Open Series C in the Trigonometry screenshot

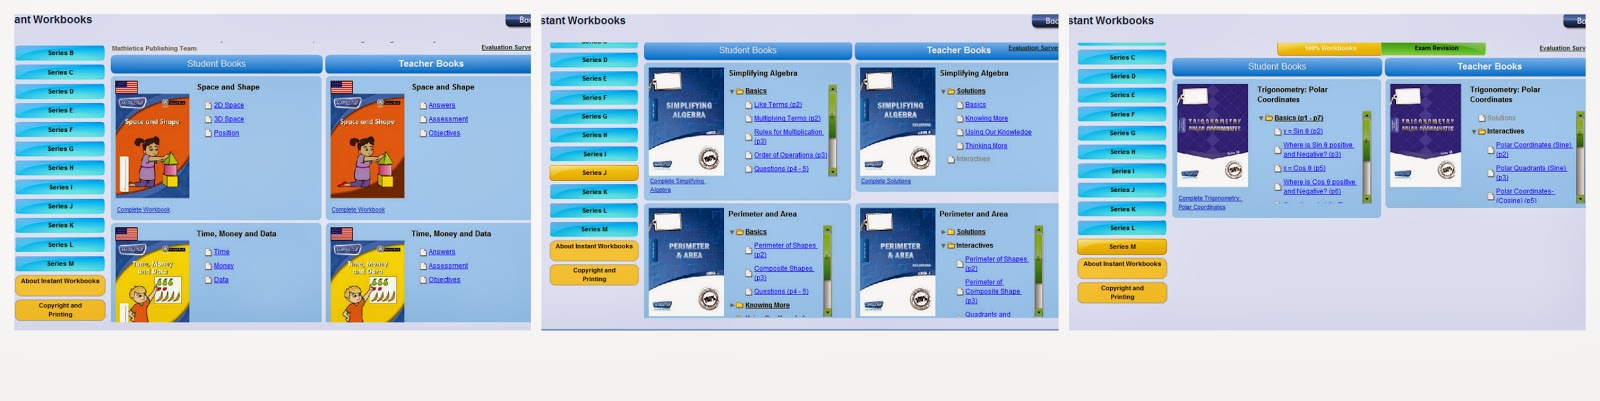[1122, 57]
